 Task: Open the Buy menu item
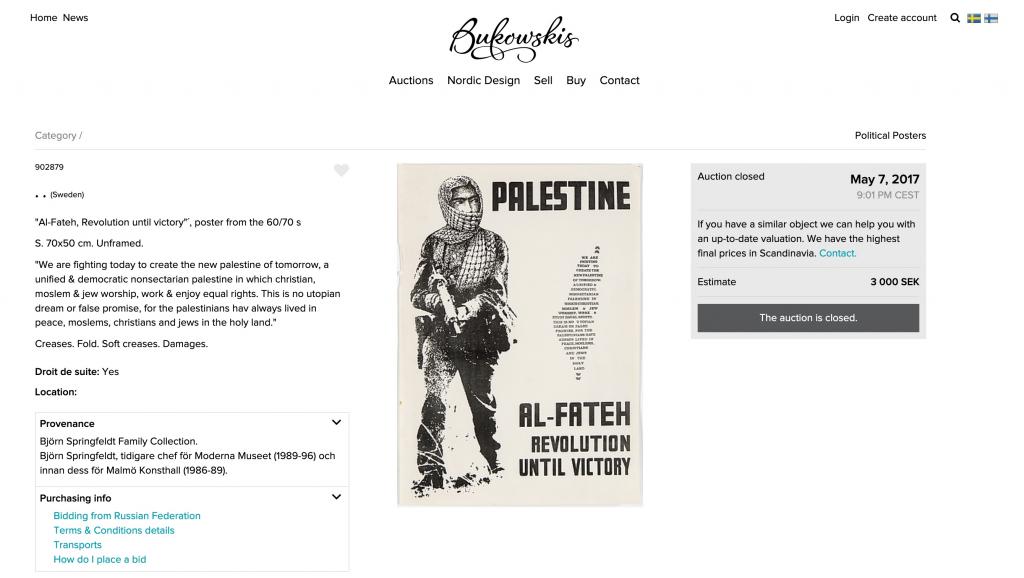tap(576, 80)
